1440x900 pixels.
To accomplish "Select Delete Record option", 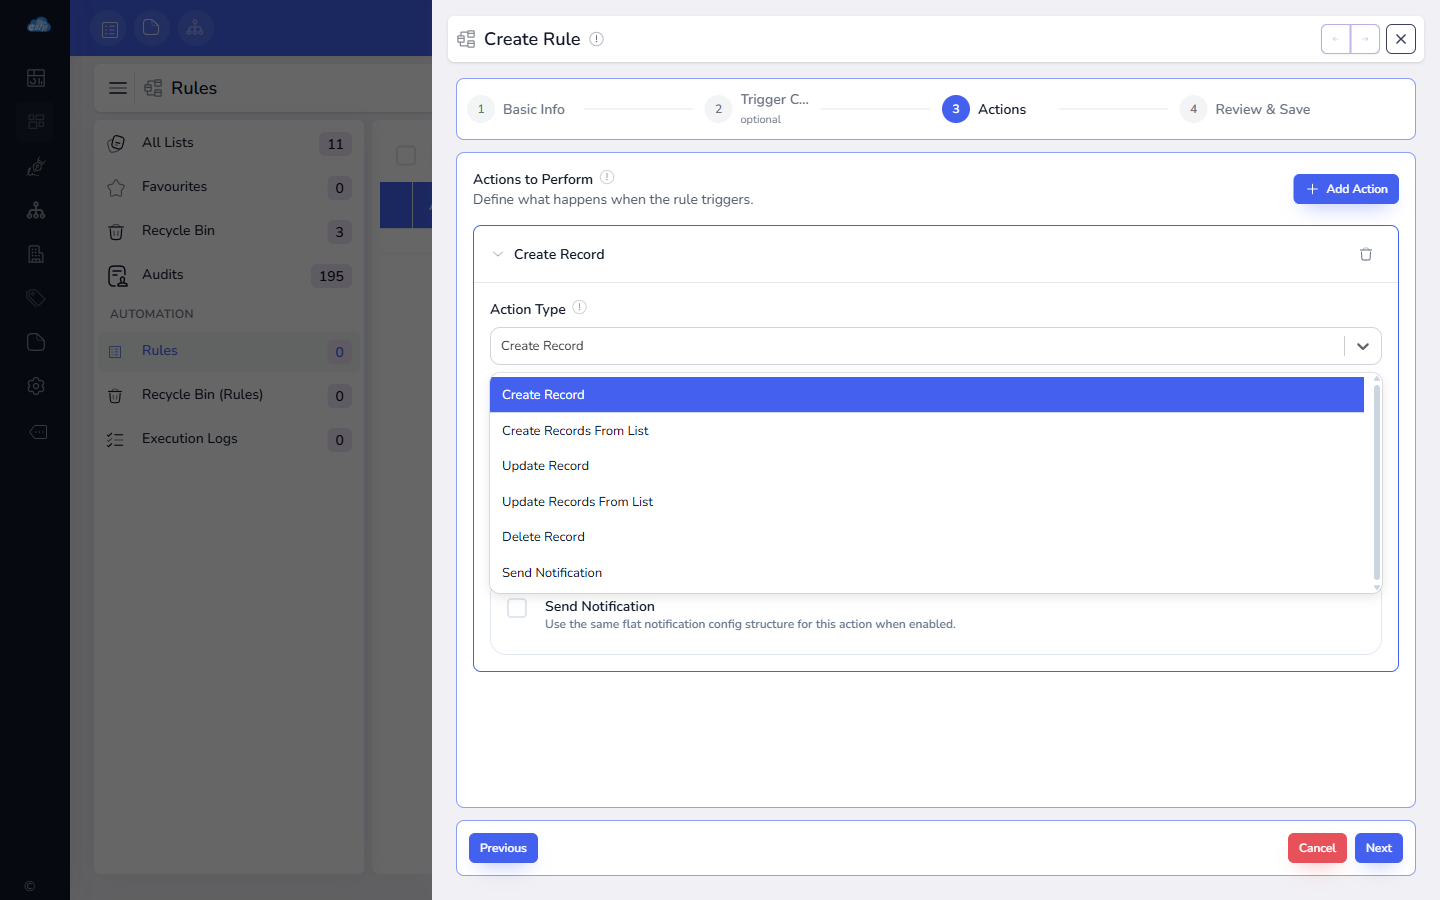I will coord(927,537).
